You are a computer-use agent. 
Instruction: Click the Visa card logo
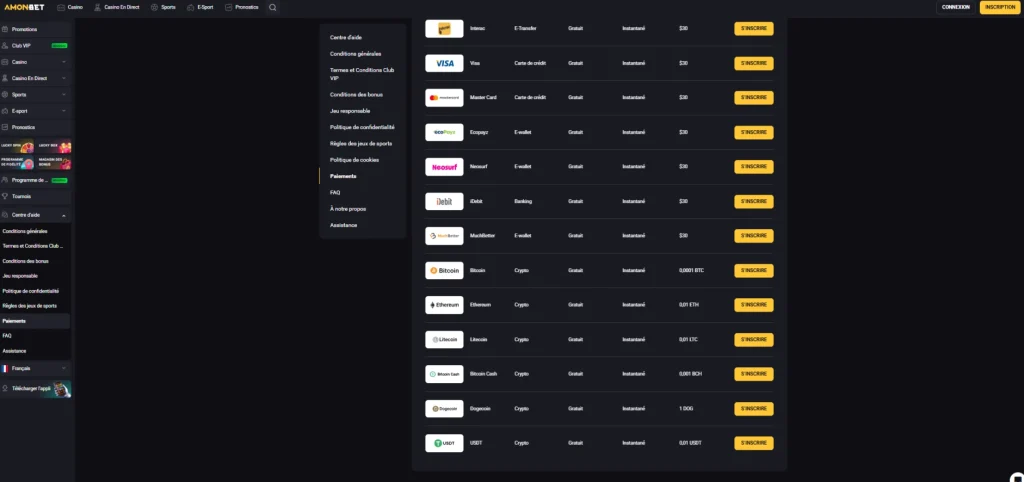click(444, 63)
